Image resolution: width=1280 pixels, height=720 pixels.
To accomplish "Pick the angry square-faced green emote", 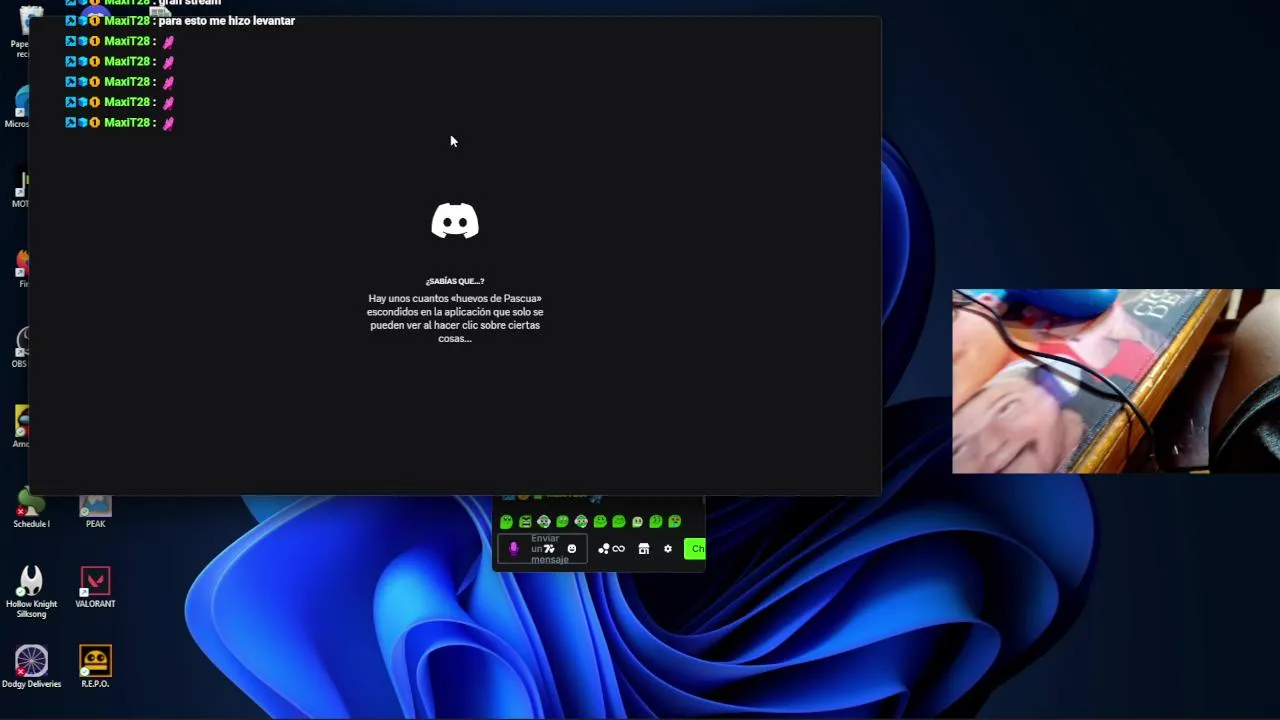I will [525, 522].
